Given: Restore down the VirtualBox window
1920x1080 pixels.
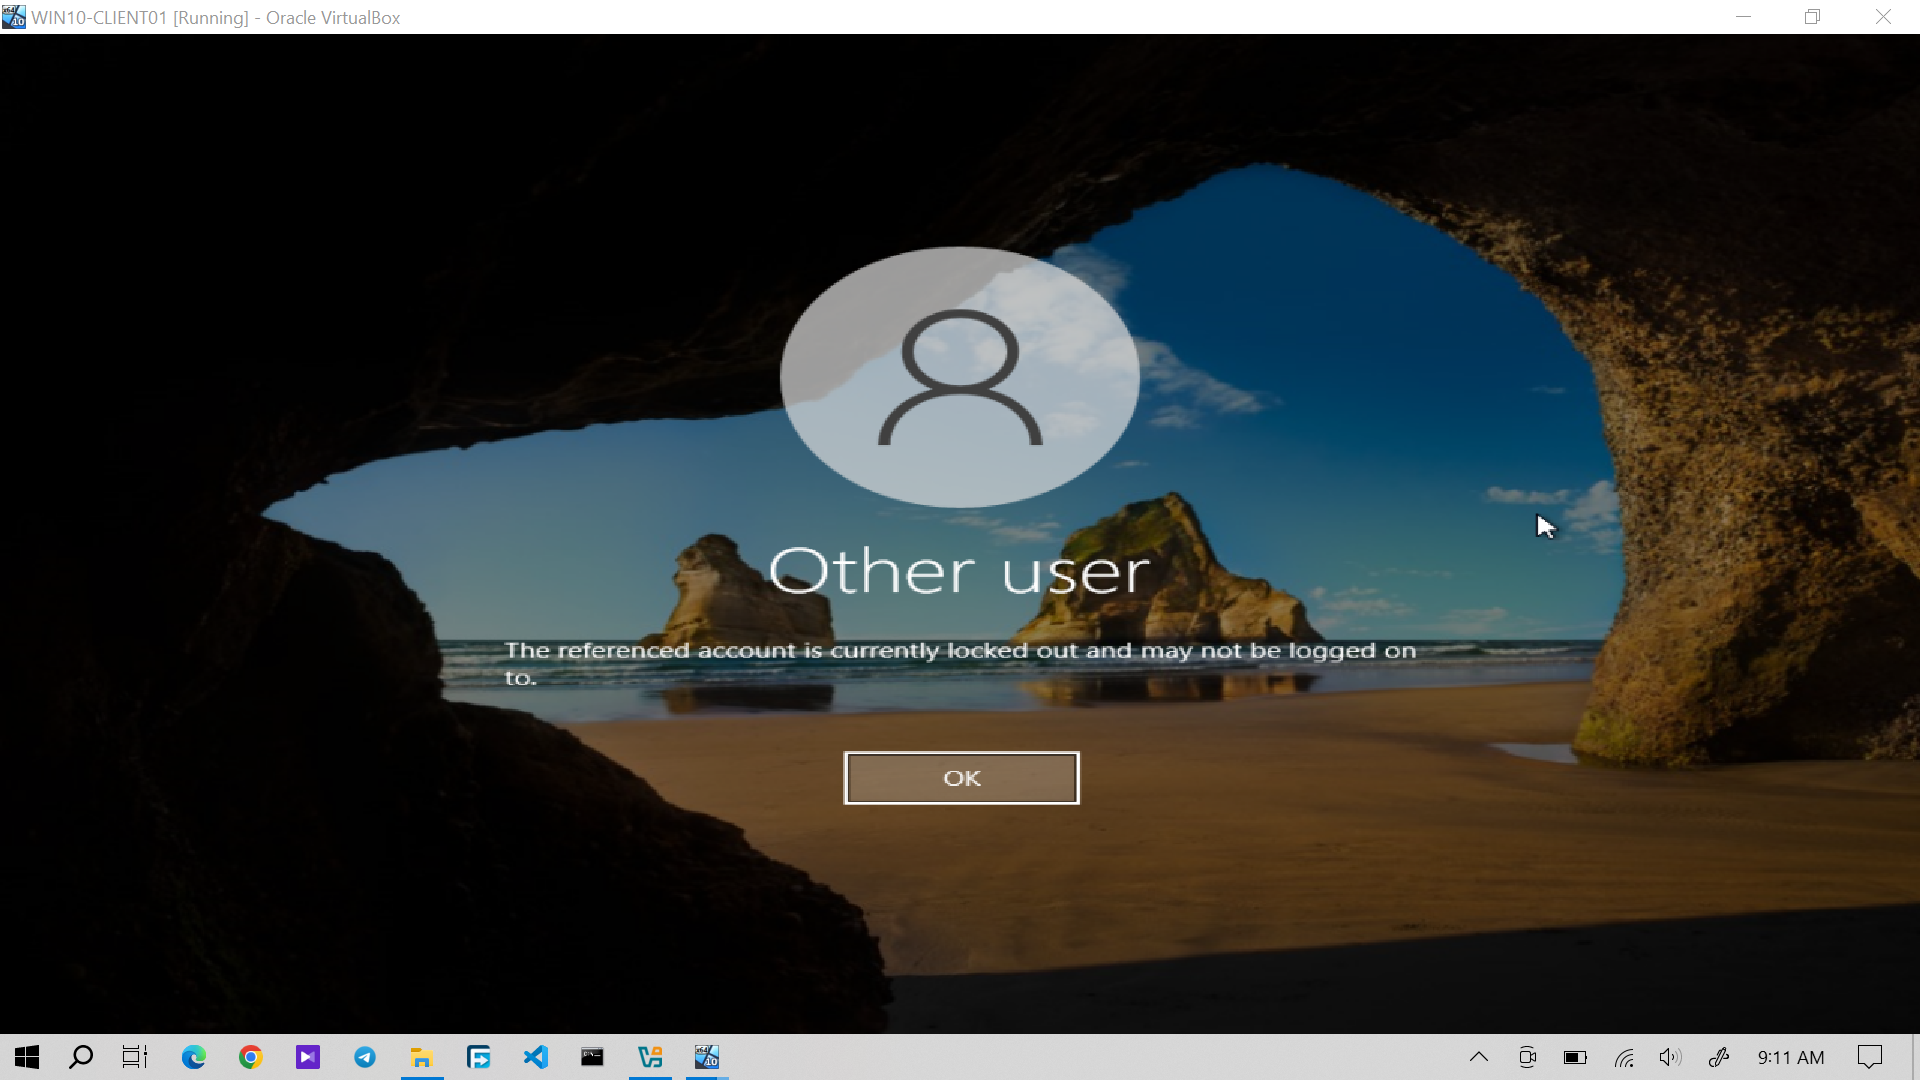Looking at the screenshot, I should [1812, 17].
